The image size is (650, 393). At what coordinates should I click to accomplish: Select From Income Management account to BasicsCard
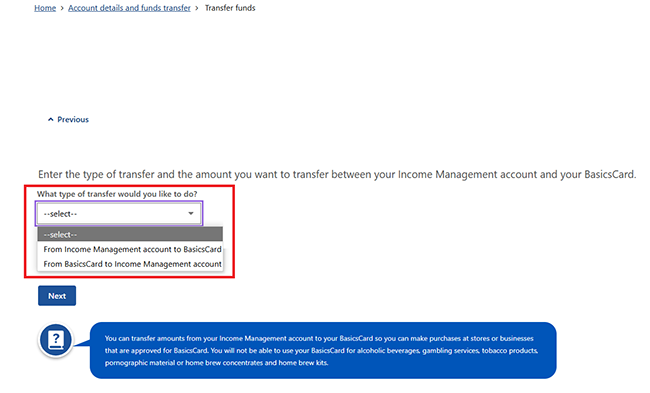(130, 249)
